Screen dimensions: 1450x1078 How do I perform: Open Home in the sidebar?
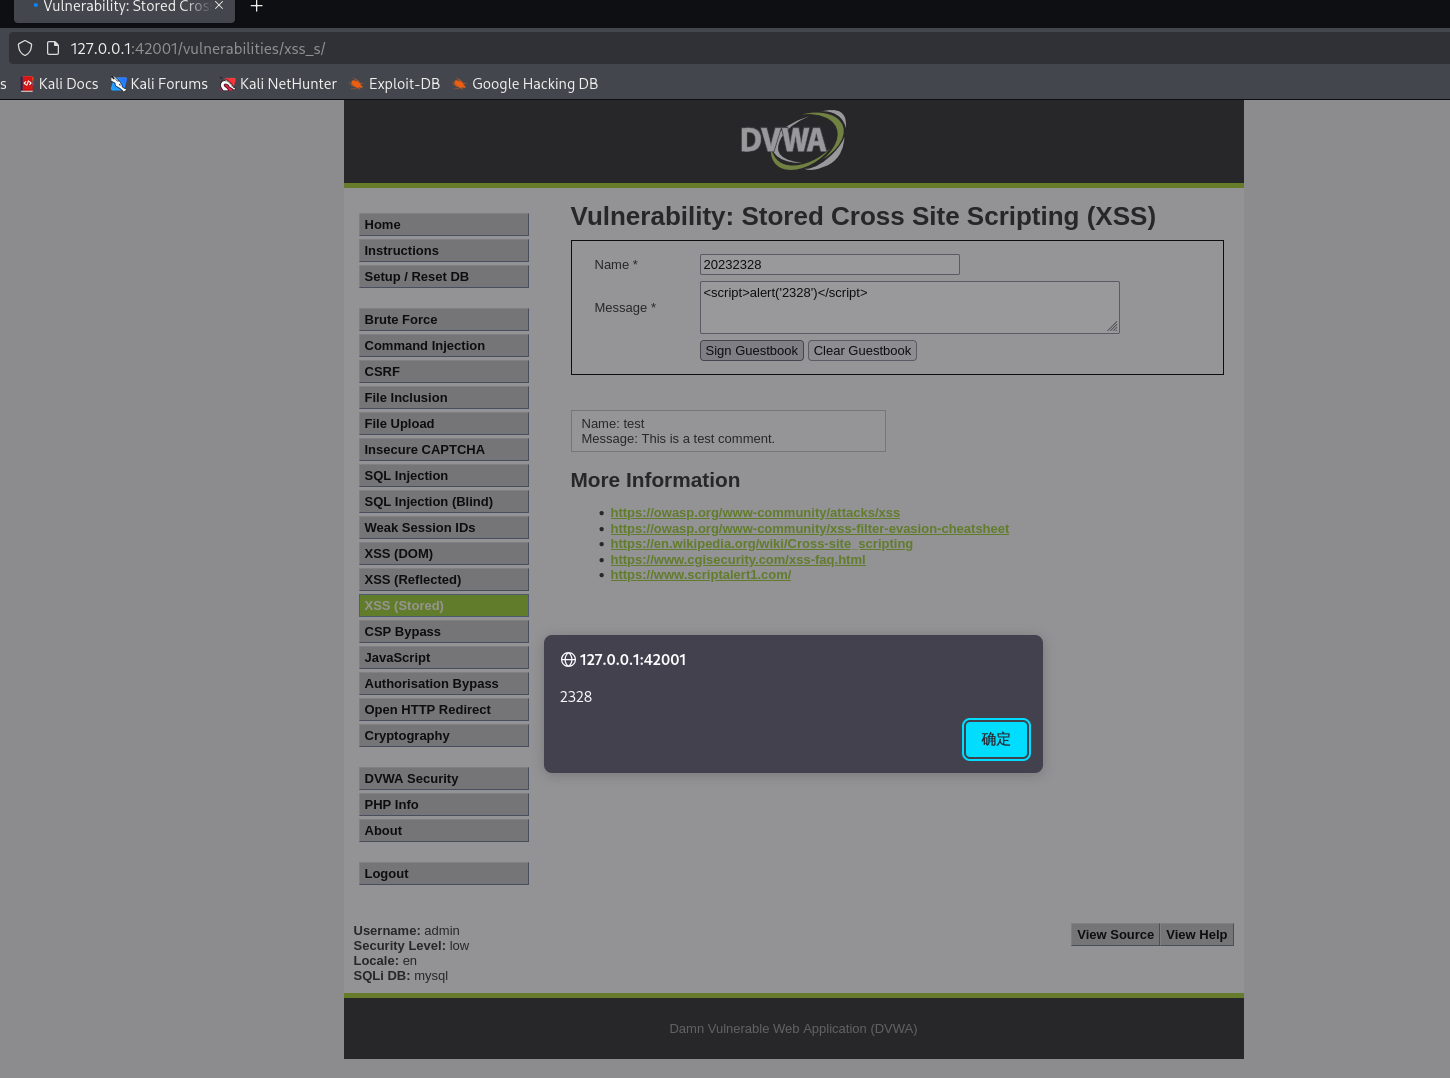(x=443, y=224)
